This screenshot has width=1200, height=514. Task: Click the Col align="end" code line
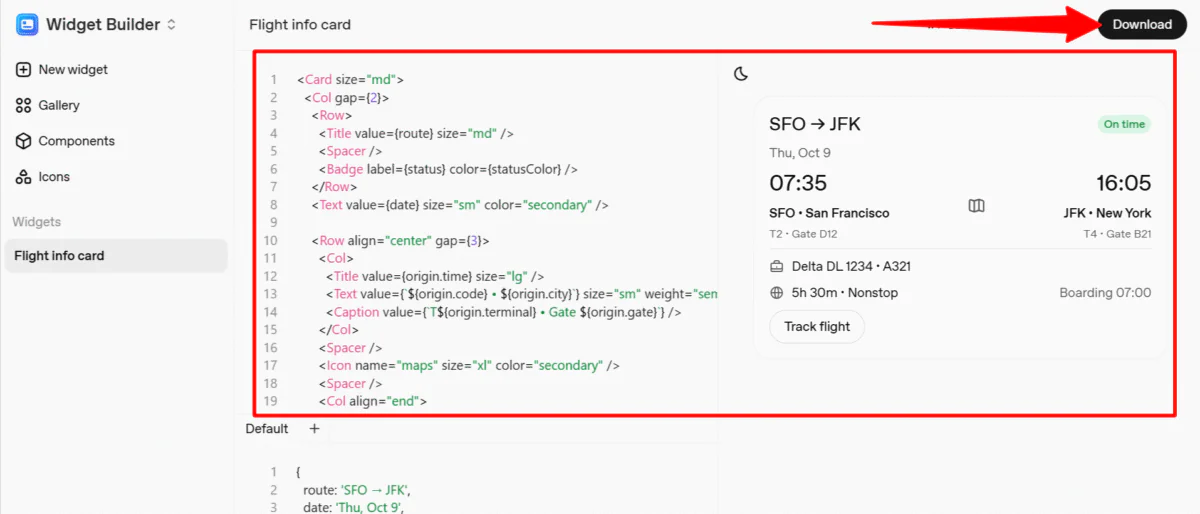click(373, 402)
